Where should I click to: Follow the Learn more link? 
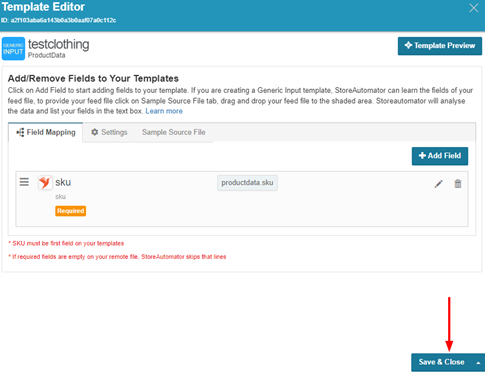point(164,111)
